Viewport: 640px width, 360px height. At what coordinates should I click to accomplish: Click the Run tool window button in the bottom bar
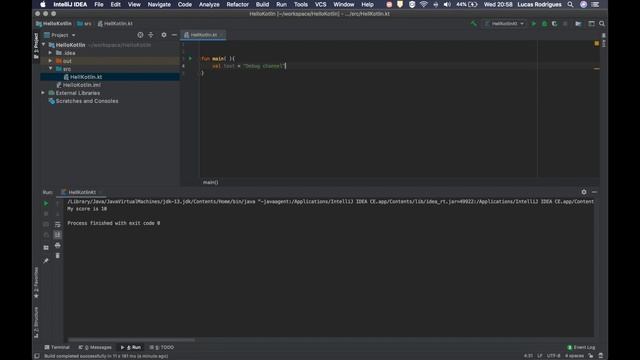[131, 347]
